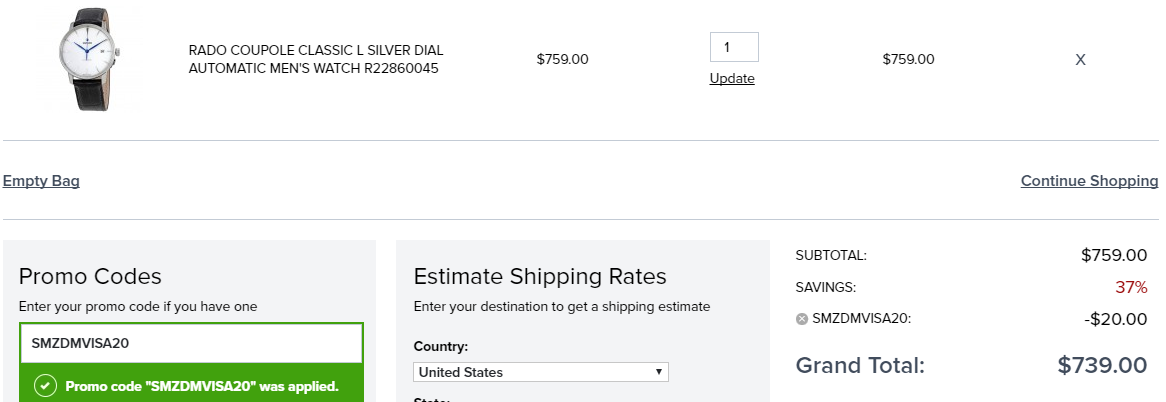Open the Rado Coupole Classic product title
Screen dimensions: 1166x402
point(316,59)
